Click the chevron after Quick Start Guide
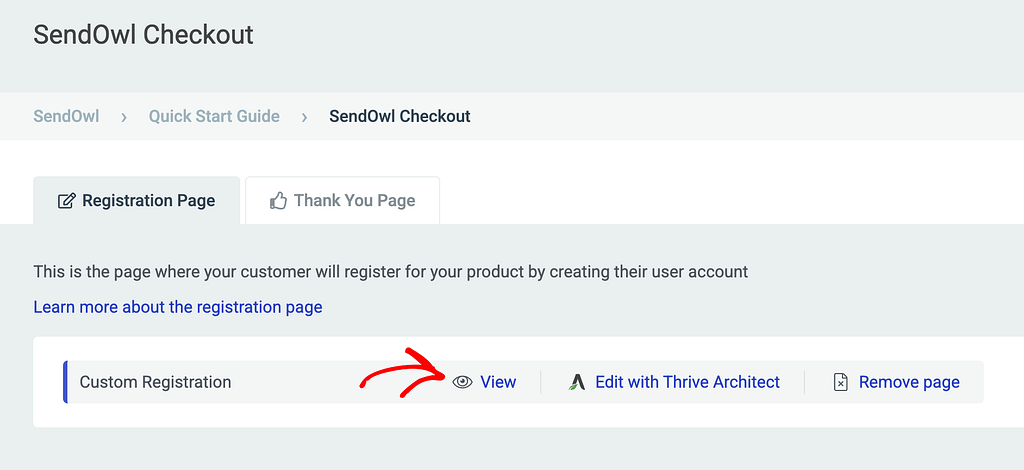The width and height of the screenshot is (1024, 470). tap(304, 118)
